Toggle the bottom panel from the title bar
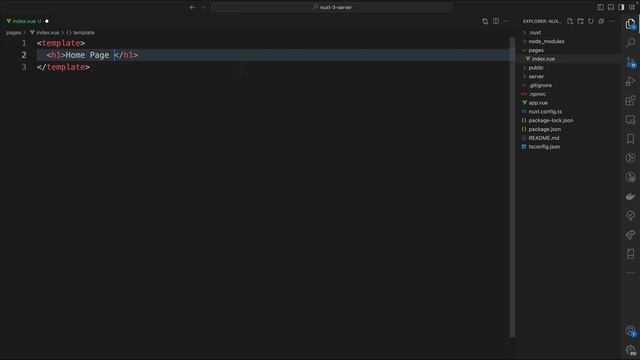The image size is (640, 360). click(611, 7)
